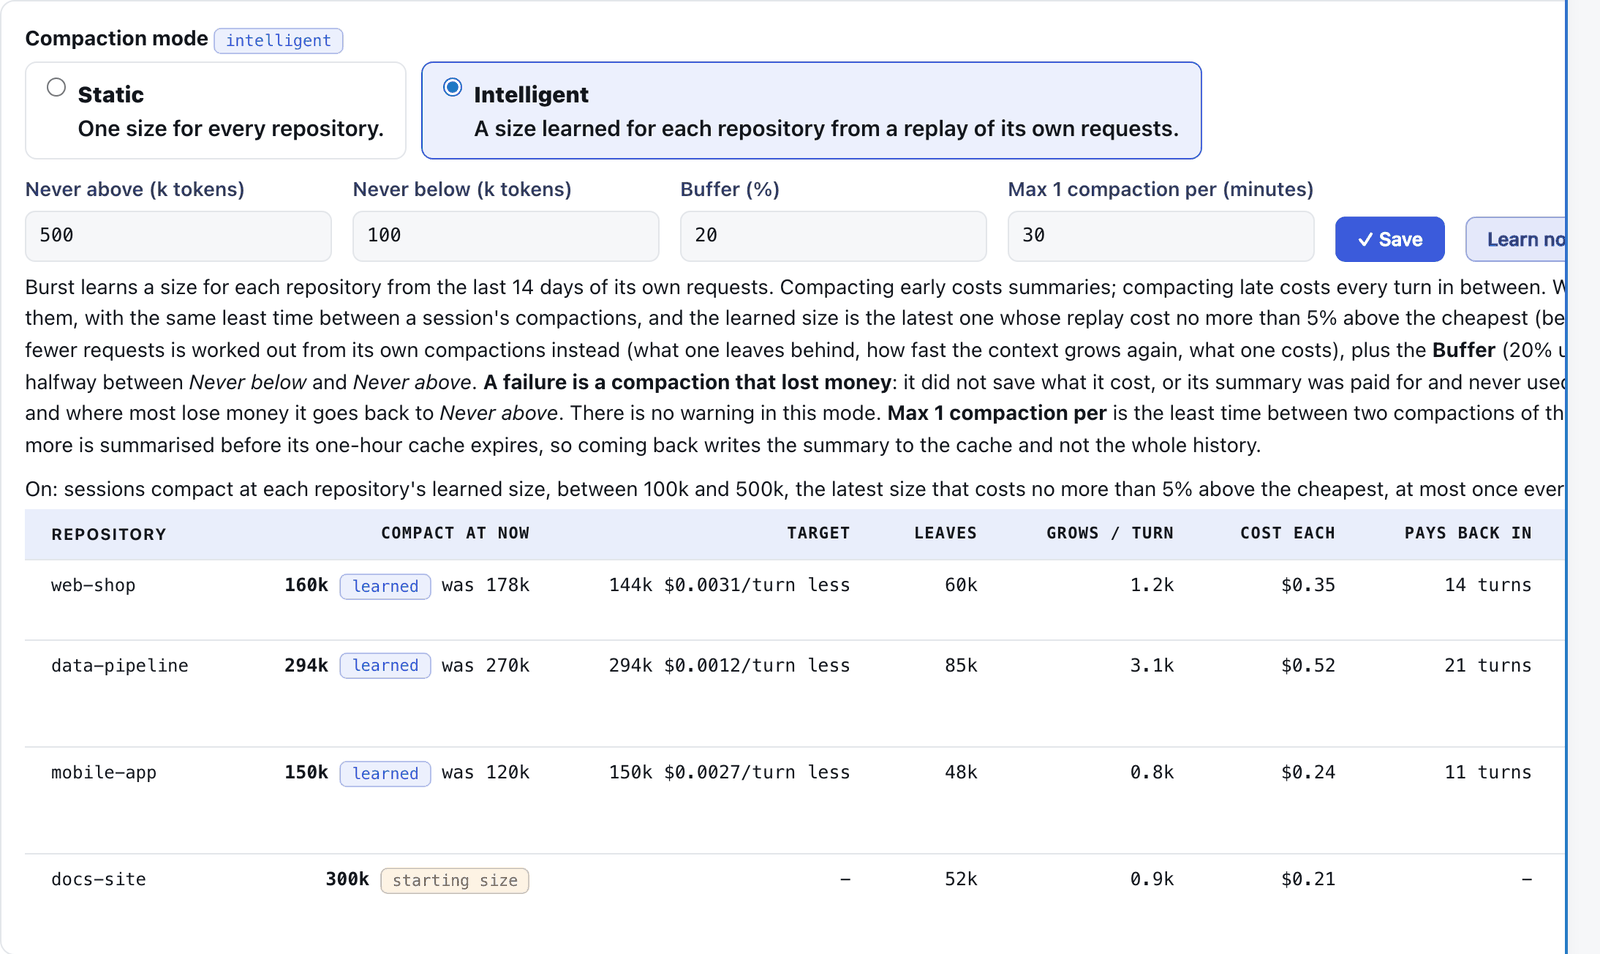Click the 160k compact size for web-shop
This screenshot has width=1600, height=954.
click(306, 585)
